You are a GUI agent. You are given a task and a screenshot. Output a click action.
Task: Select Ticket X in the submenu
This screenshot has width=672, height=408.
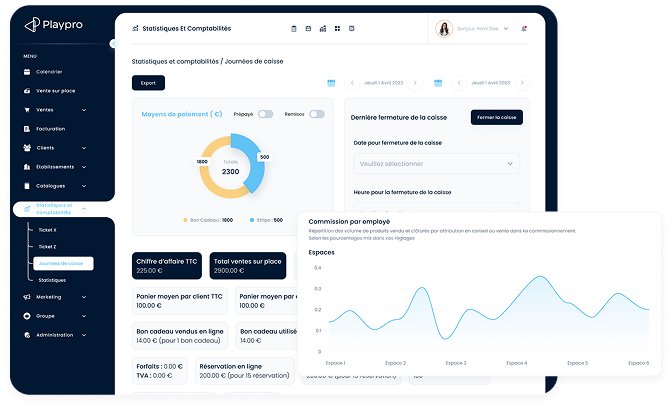pyautogui.click(x=48, y=230)
